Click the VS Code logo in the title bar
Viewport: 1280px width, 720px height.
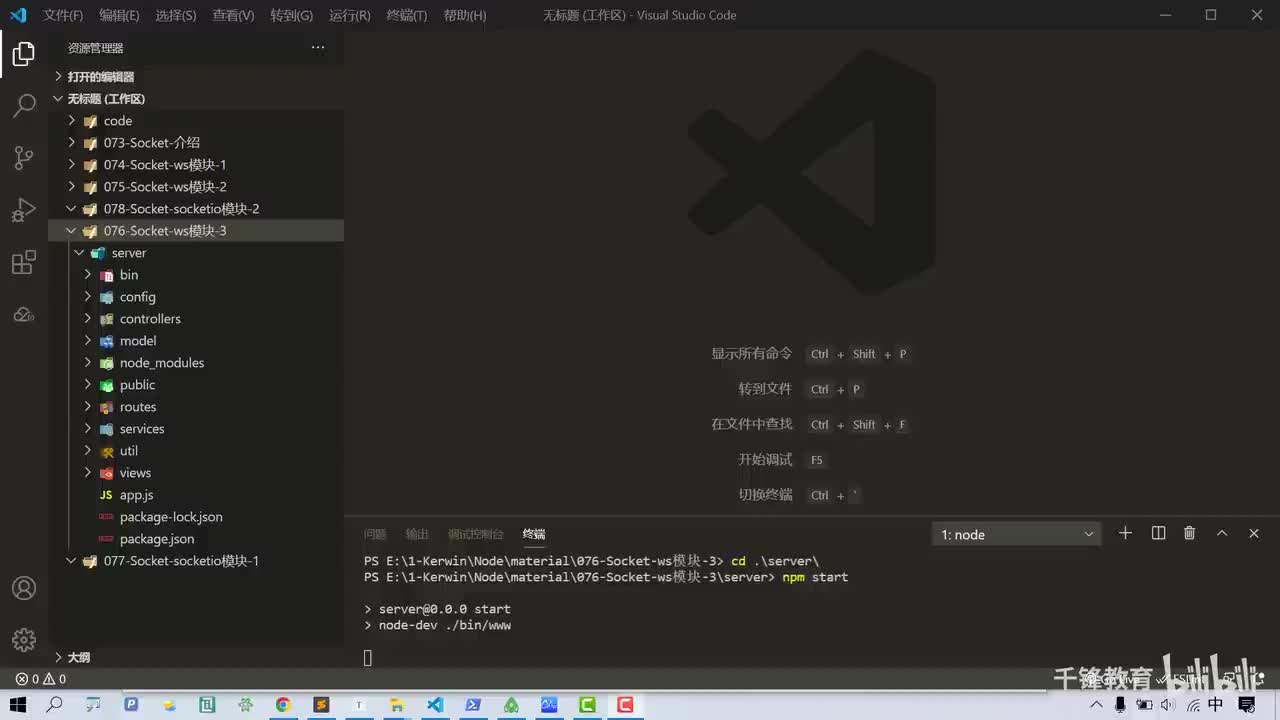point(18,15)
